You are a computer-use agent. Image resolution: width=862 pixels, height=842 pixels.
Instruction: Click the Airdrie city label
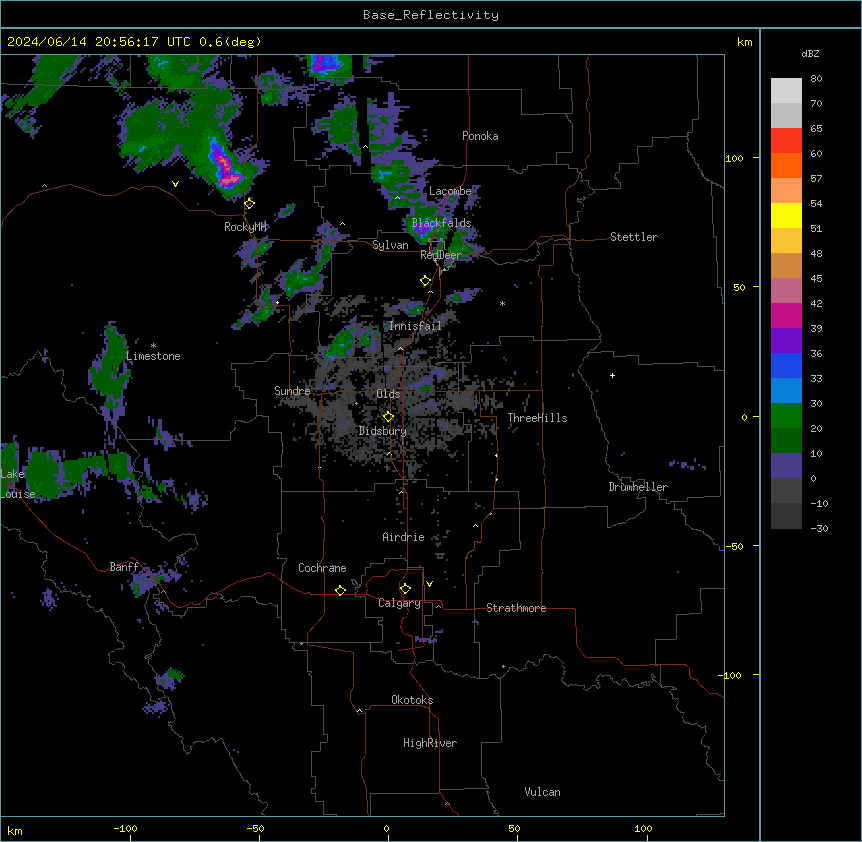click(403, 537)
